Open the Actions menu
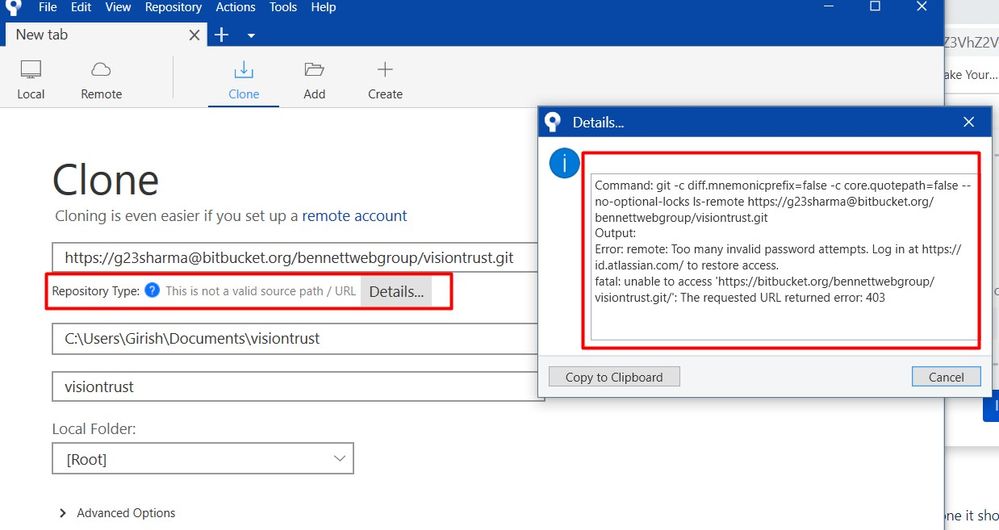The image size is (999, 530). 235,8
